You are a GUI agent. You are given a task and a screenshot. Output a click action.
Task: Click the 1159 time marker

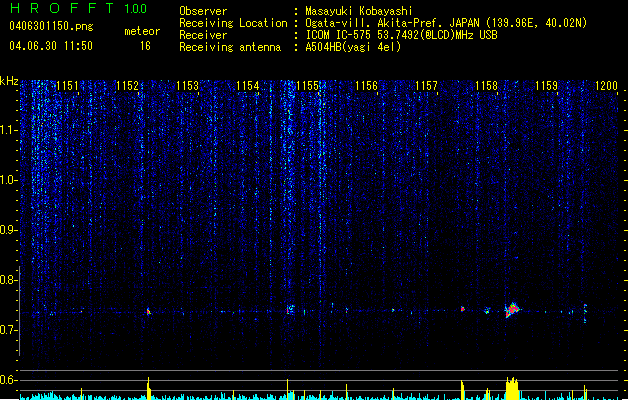pos(546,86)
